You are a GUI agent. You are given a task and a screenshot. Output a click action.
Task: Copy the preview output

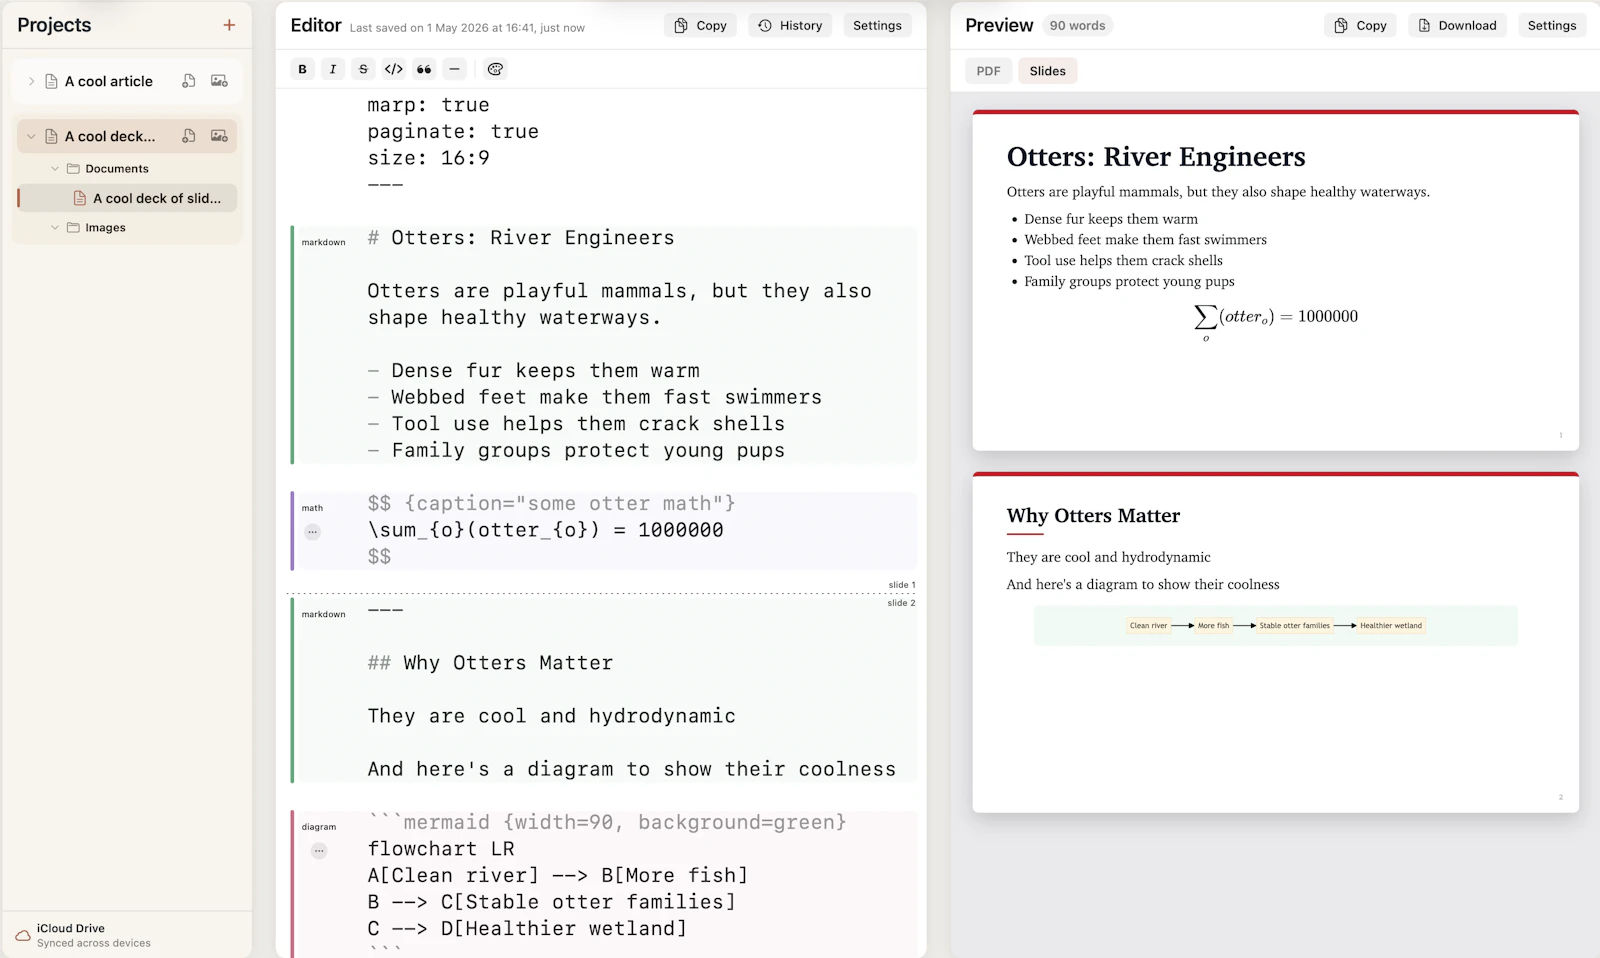pyautogui.click(x=1360, y=26)
